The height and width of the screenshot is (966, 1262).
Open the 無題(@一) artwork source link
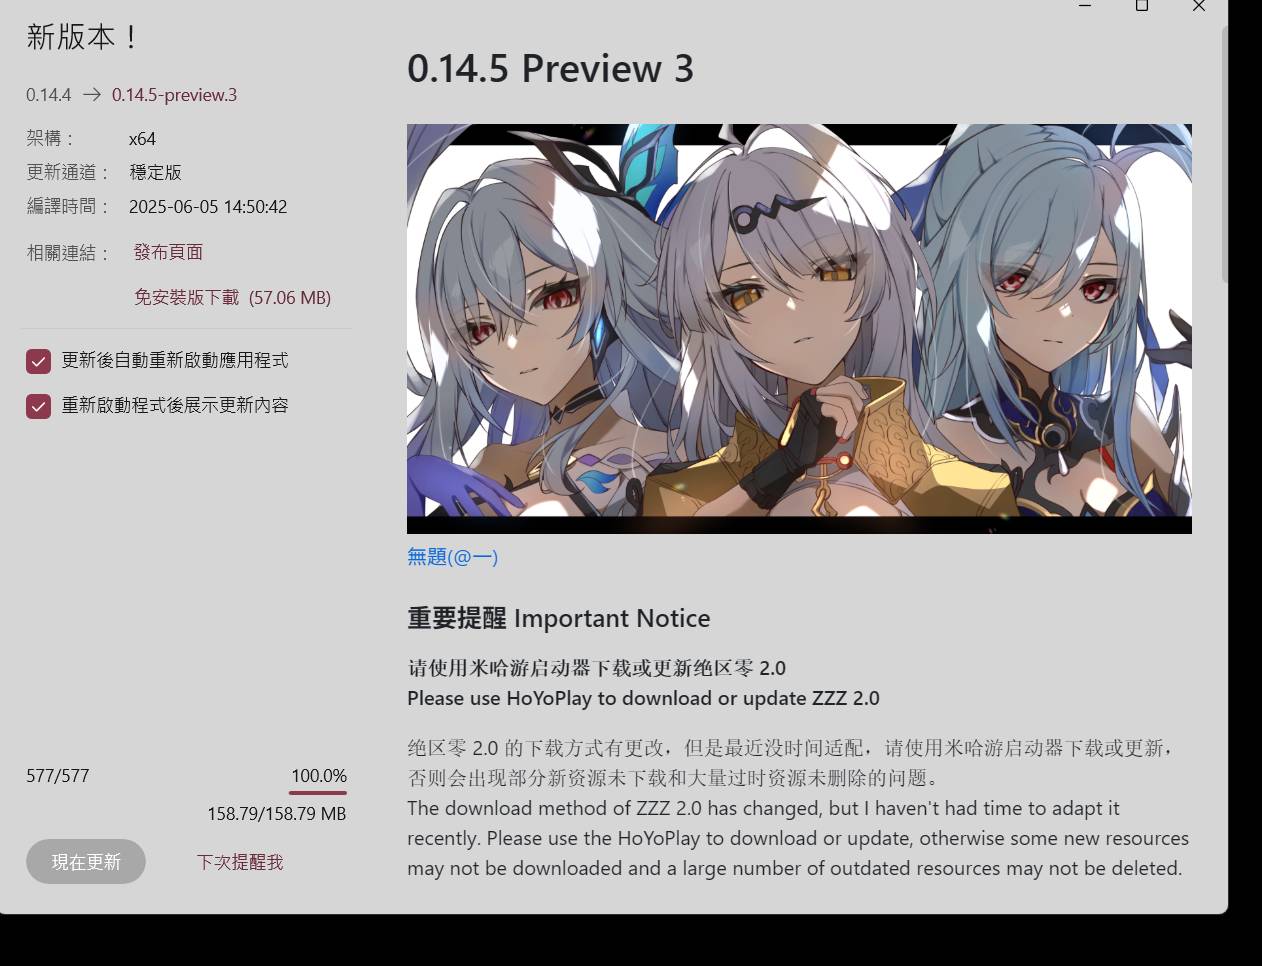[x=452, y=557]
